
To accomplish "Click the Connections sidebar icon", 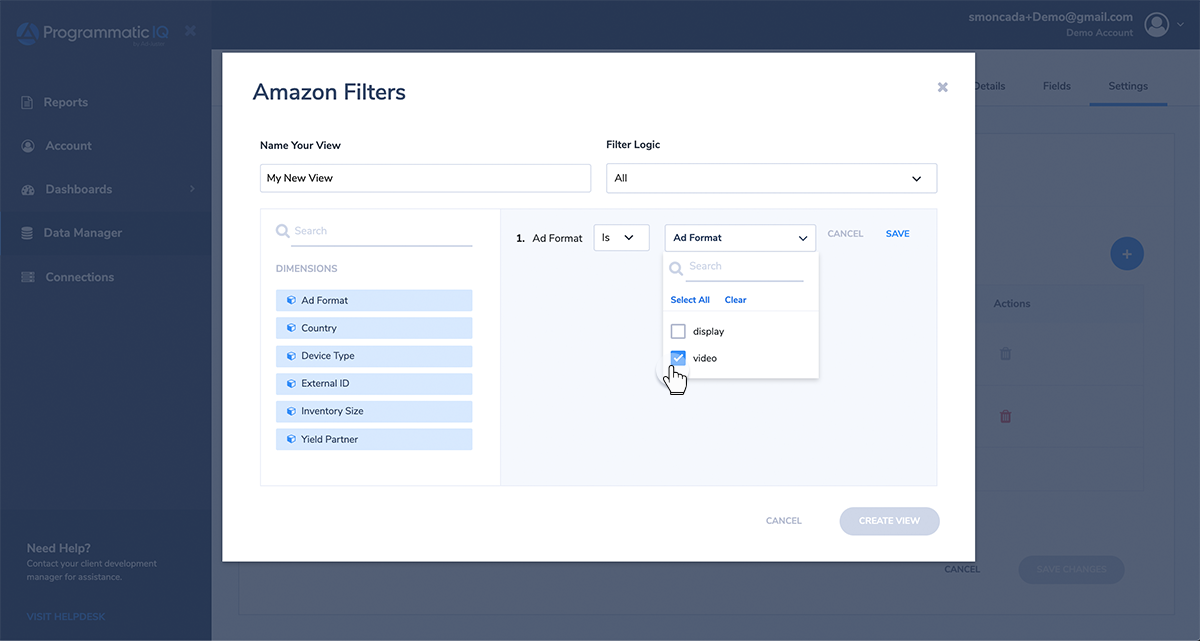I will 28,277.
